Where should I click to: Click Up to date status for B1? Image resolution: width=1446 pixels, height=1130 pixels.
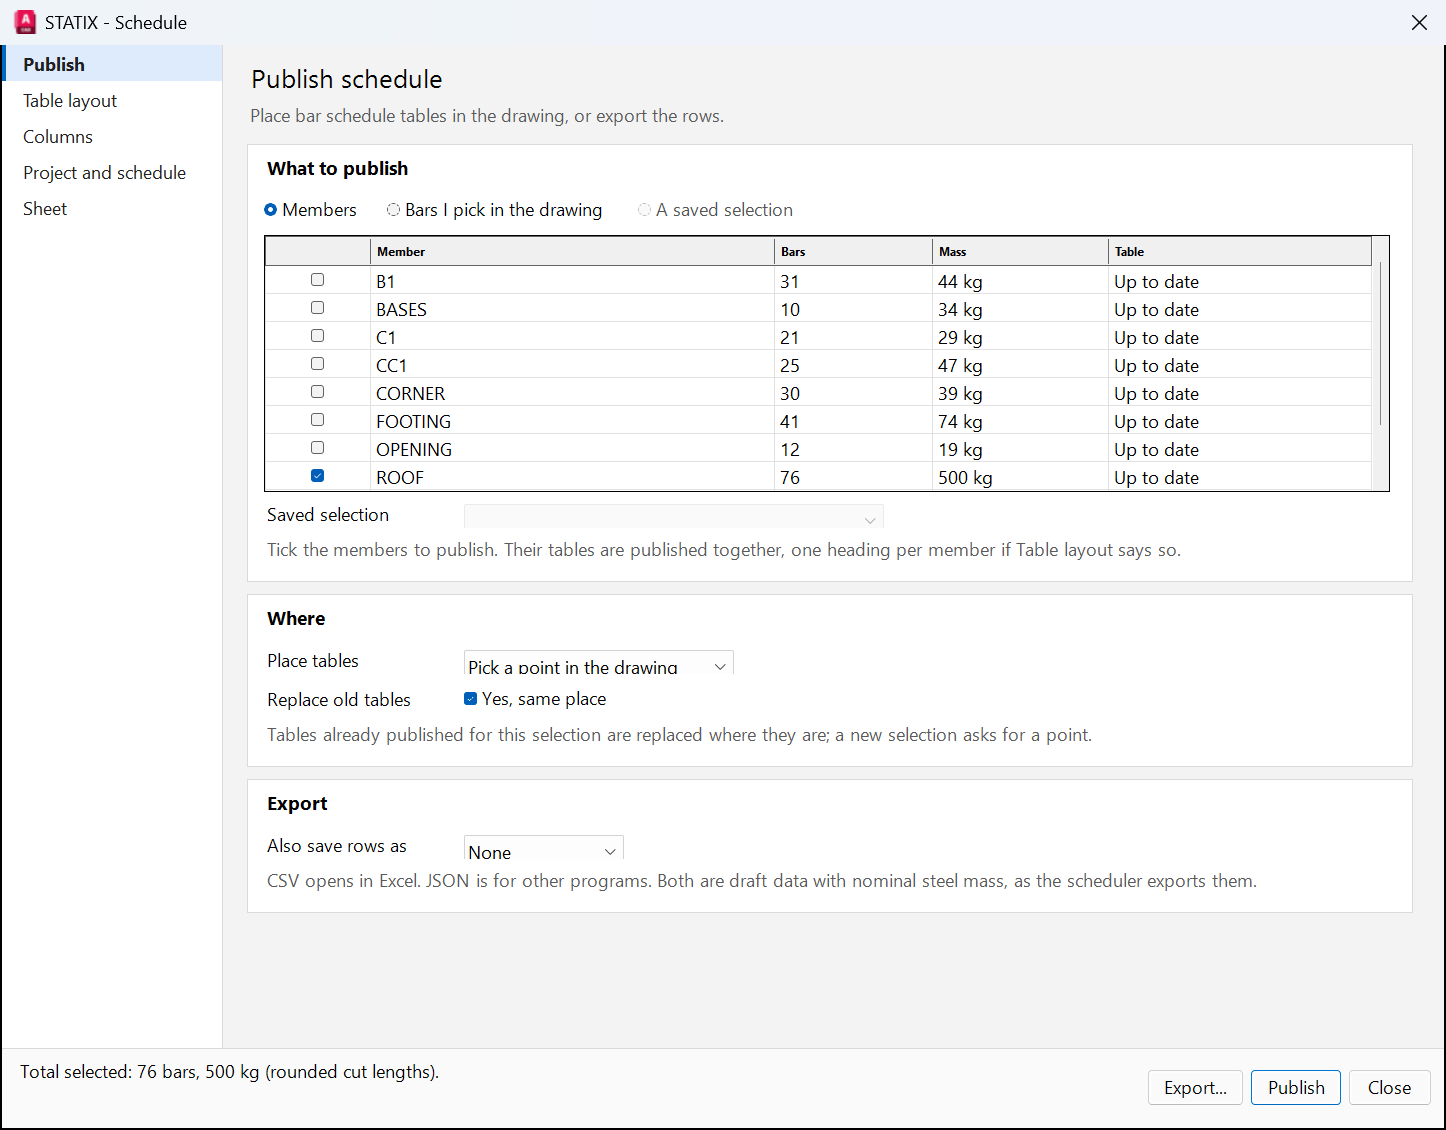click(1156, 282)
